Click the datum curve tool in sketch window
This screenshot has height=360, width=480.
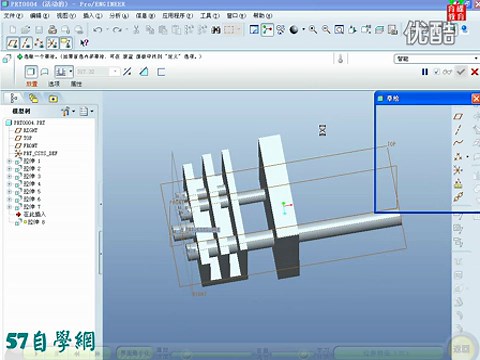pyautogui.click(x=458, y=143)
